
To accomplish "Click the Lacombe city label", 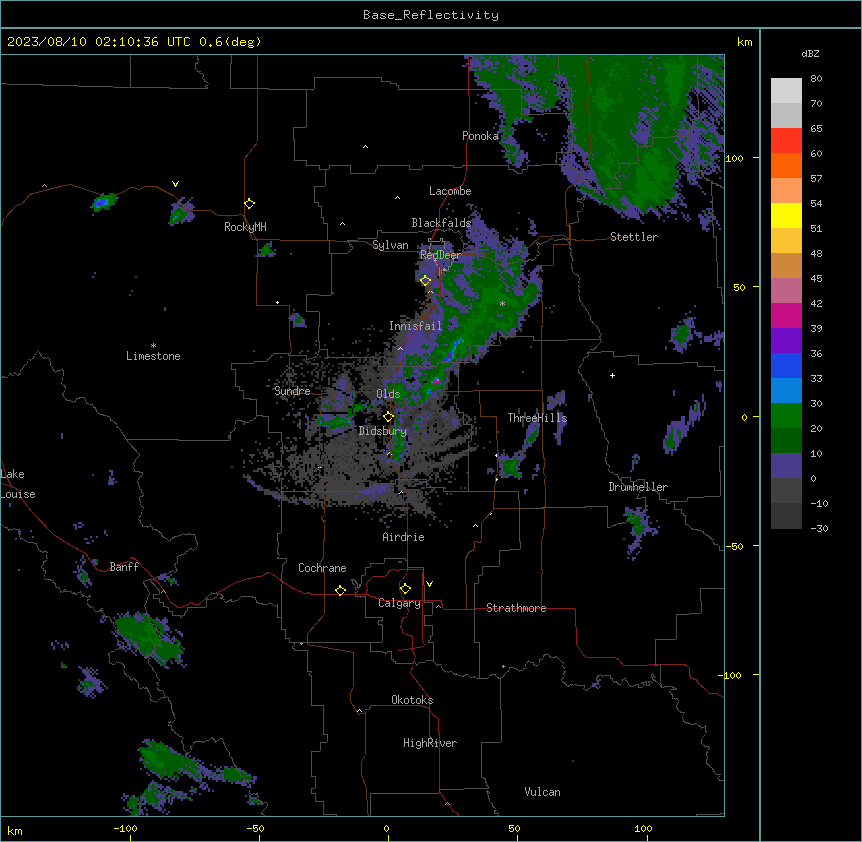I will (450, 191).
